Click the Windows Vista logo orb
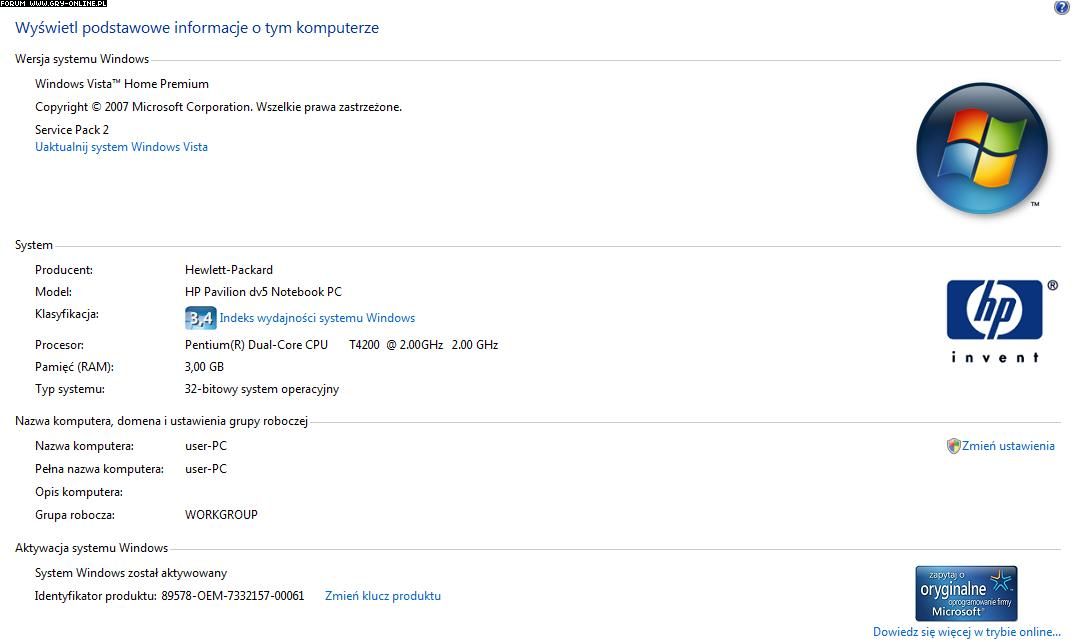1083x642 pixels. coord(982,148)
